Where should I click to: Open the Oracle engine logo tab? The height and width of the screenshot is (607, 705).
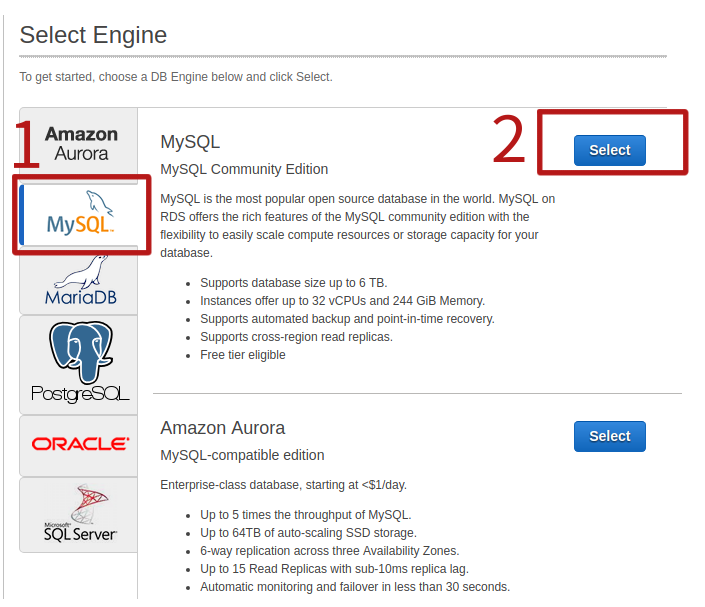(80, 443)
